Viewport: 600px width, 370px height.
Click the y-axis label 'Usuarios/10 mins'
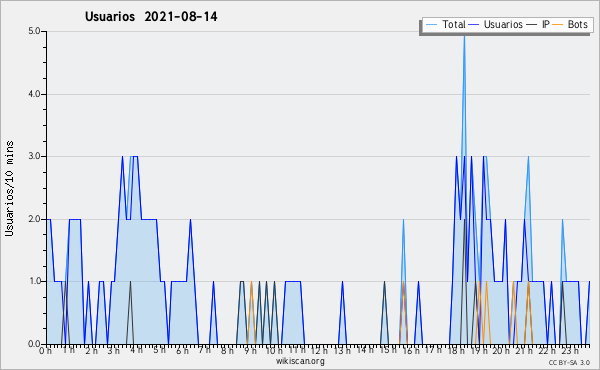[9, 189]
